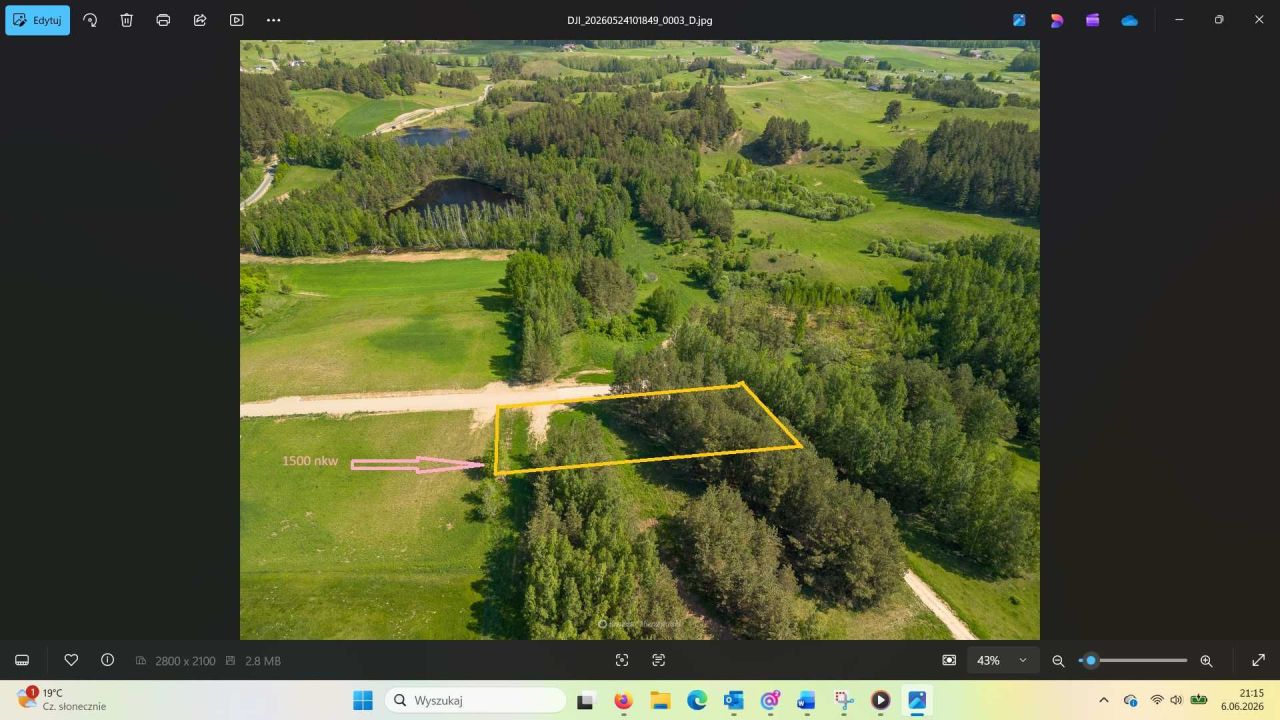Screen dimensions: 1280x720
Task: Launch Microsoft Designer from the title bar
Action: 1056,20
